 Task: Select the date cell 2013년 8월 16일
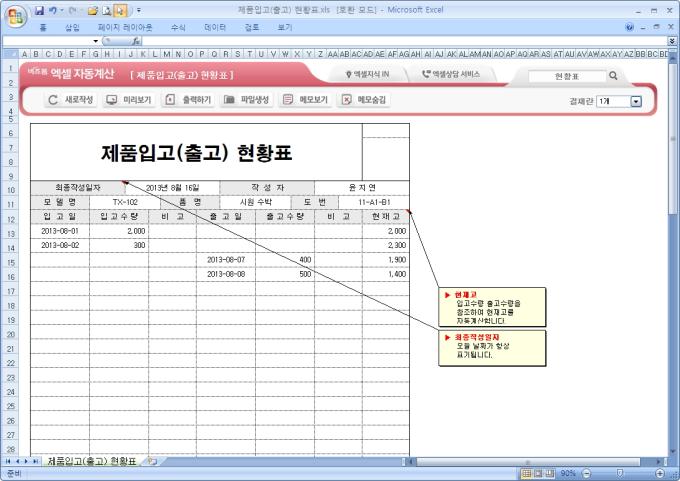coord(173,188)
